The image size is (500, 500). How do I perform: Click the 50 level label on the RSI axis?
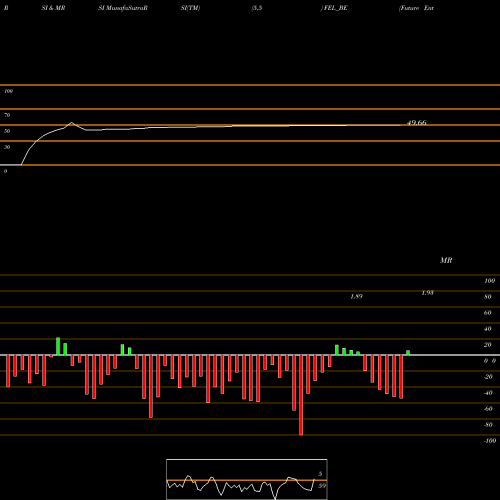click(x=7, y=131)
